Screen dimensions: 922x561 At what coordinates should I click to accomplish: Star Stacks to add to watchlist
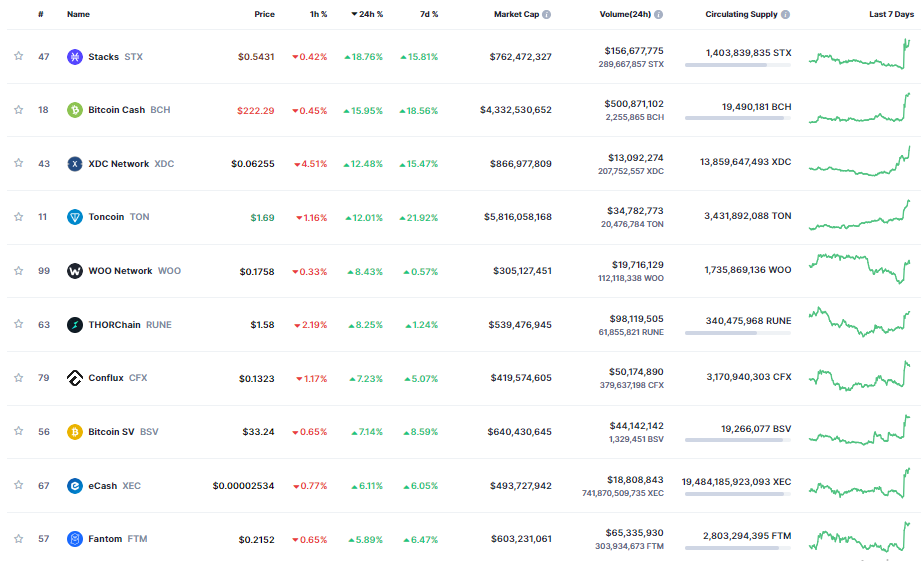pos(18,57)
